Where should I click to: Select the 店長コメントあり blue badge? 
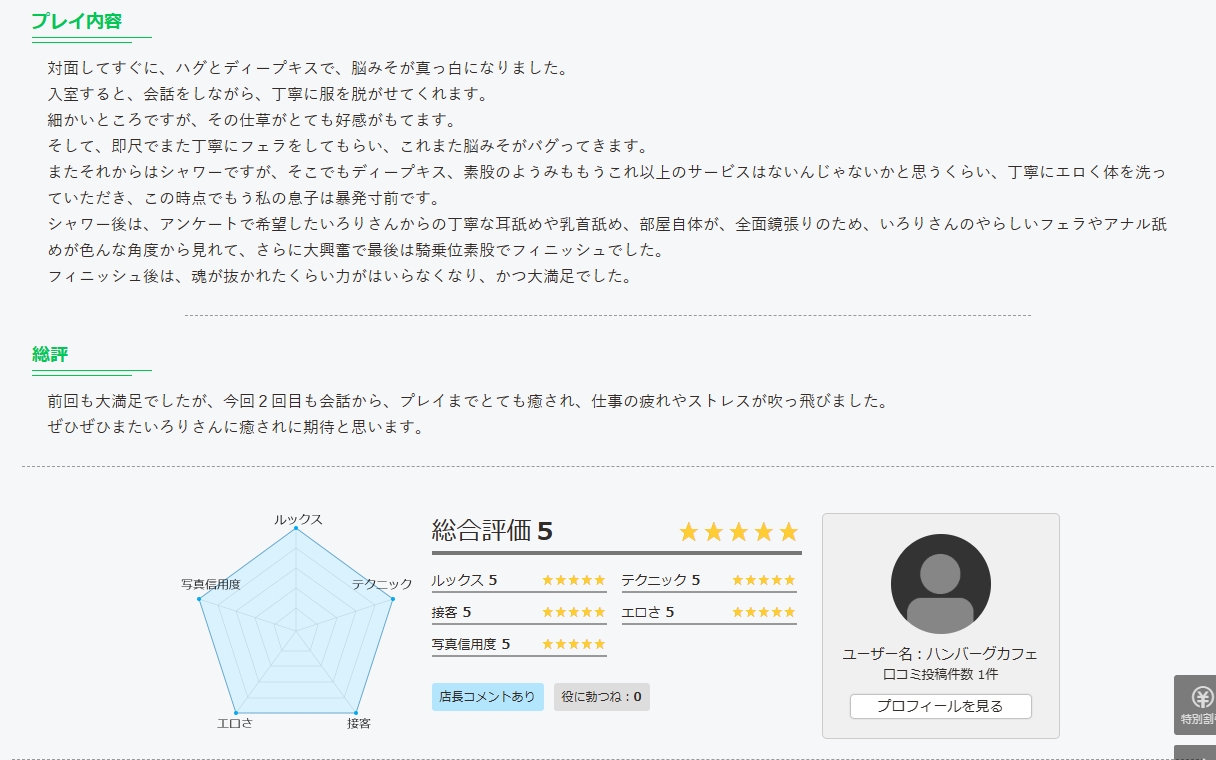(x=488, y=697)
